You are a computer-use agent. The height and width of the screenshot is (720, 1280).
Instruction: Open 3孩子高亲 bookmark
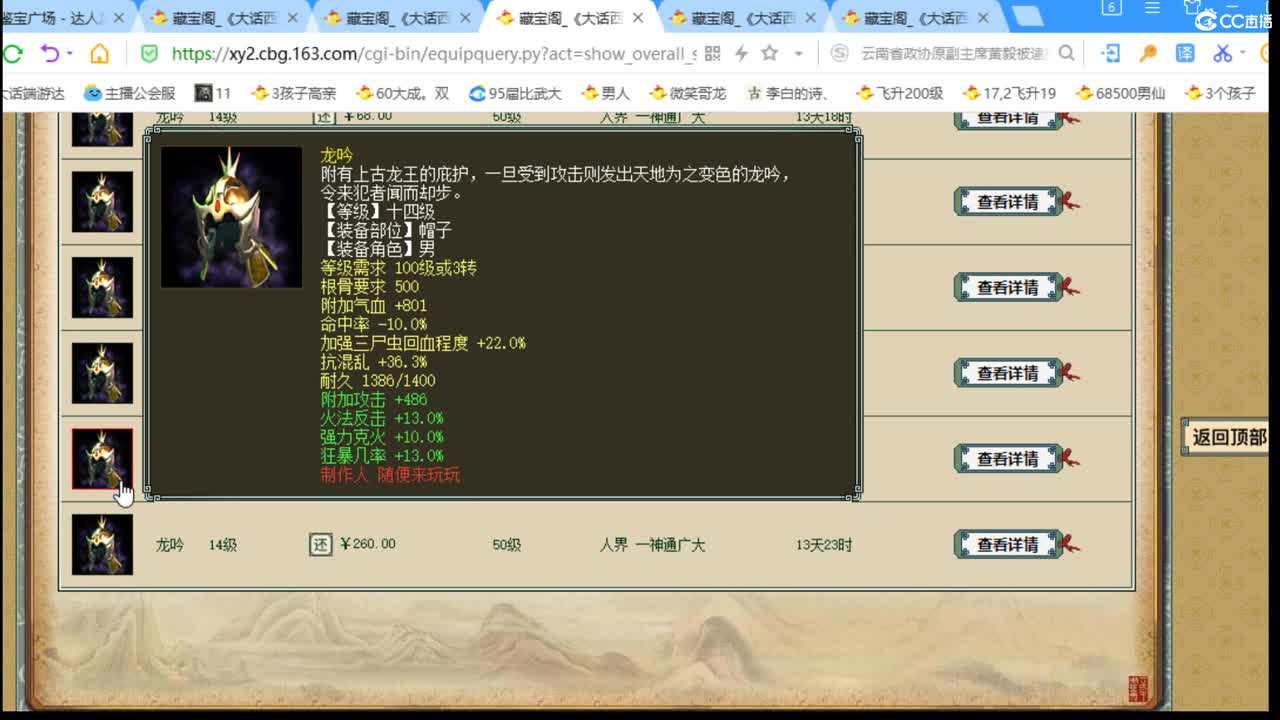tap(294, 93)
